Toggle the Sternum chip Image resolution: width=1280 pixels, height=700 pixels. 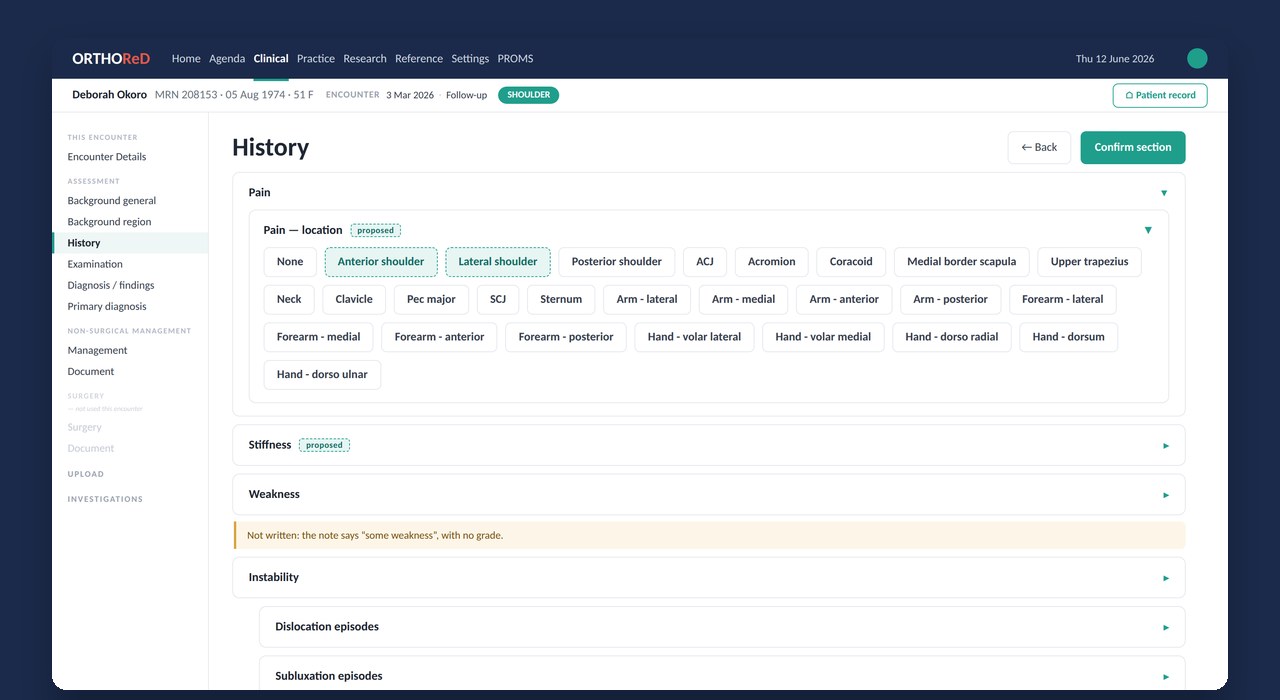561,299
